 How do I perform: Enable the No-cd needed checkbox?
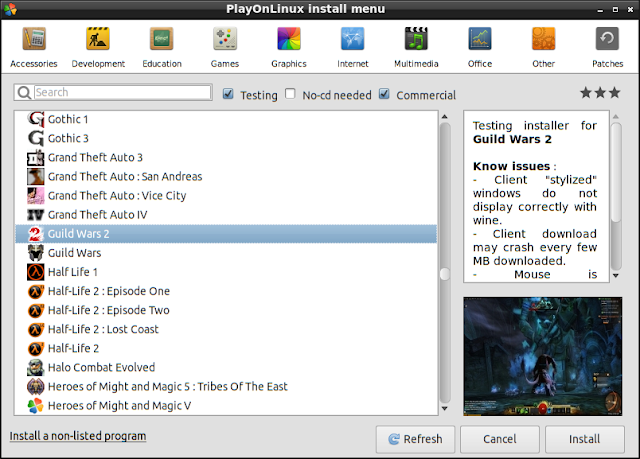point(290,94)
